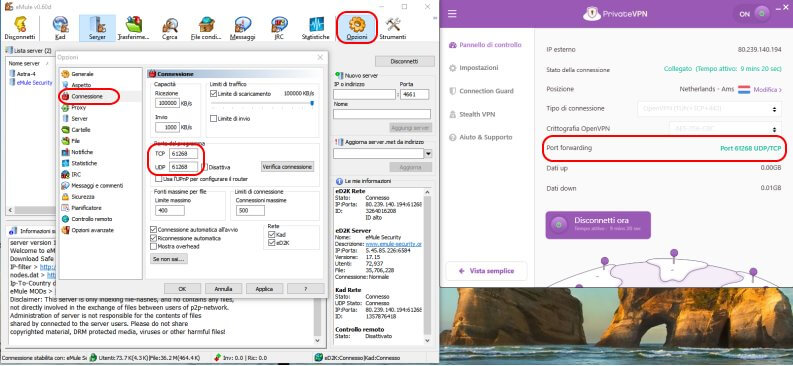The width and height of the screenshot is (793, 366).
Task: Toggle the UDP Disattiva checkbox
Action: pyautogui.click(x=204, y=166)
